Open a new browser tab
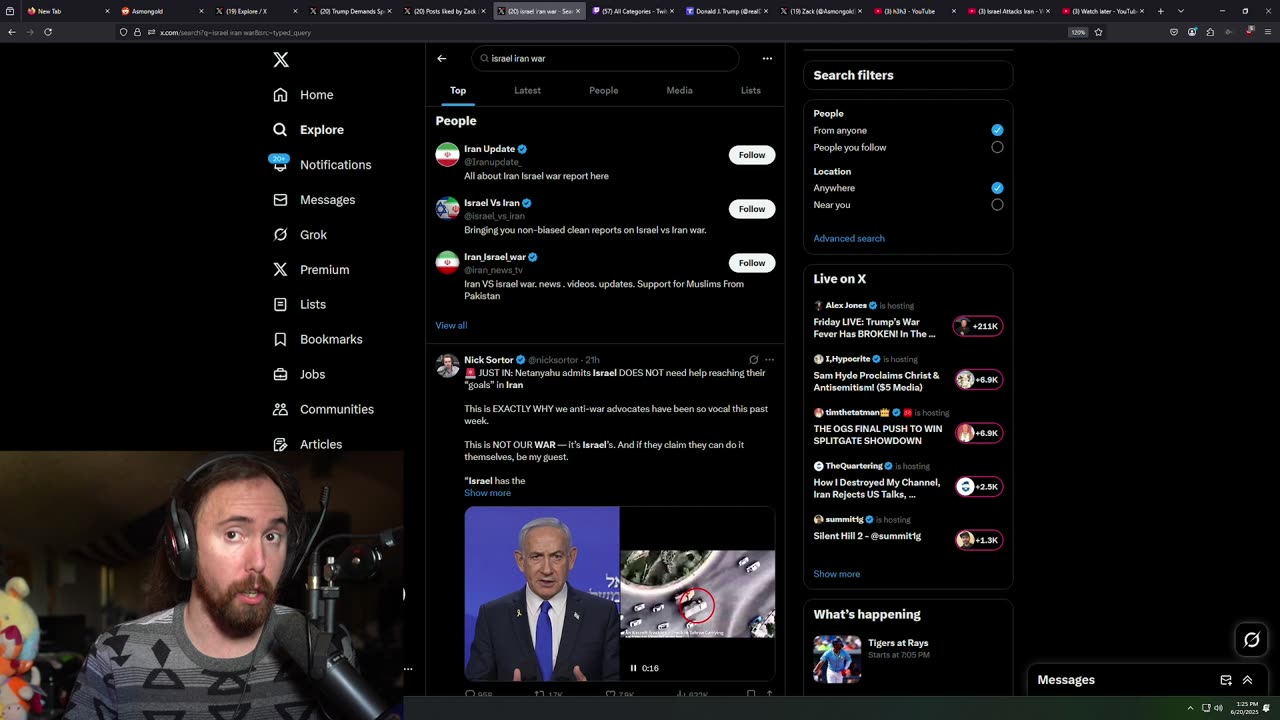Image resolution: width=1280 pixels, height=720 pixels. pos(1160,11)
